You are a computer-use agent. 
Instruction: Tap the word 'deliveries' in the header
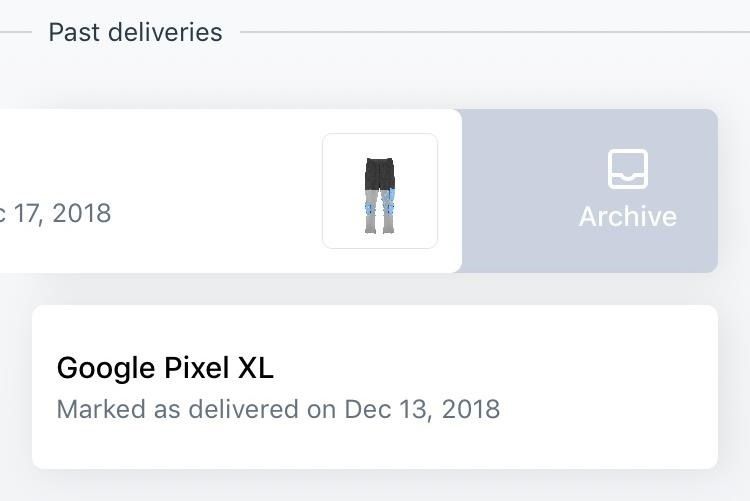click(165, 32)
